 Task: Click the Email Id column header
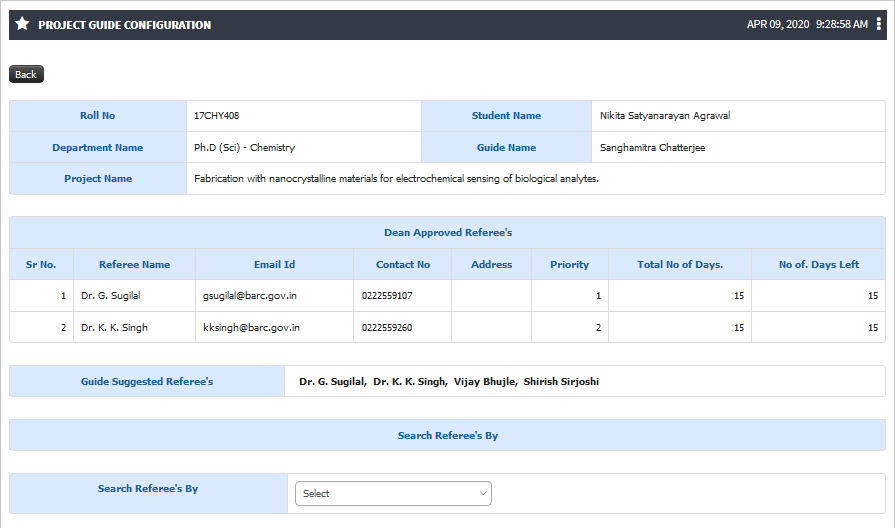[x=275, y=264]
